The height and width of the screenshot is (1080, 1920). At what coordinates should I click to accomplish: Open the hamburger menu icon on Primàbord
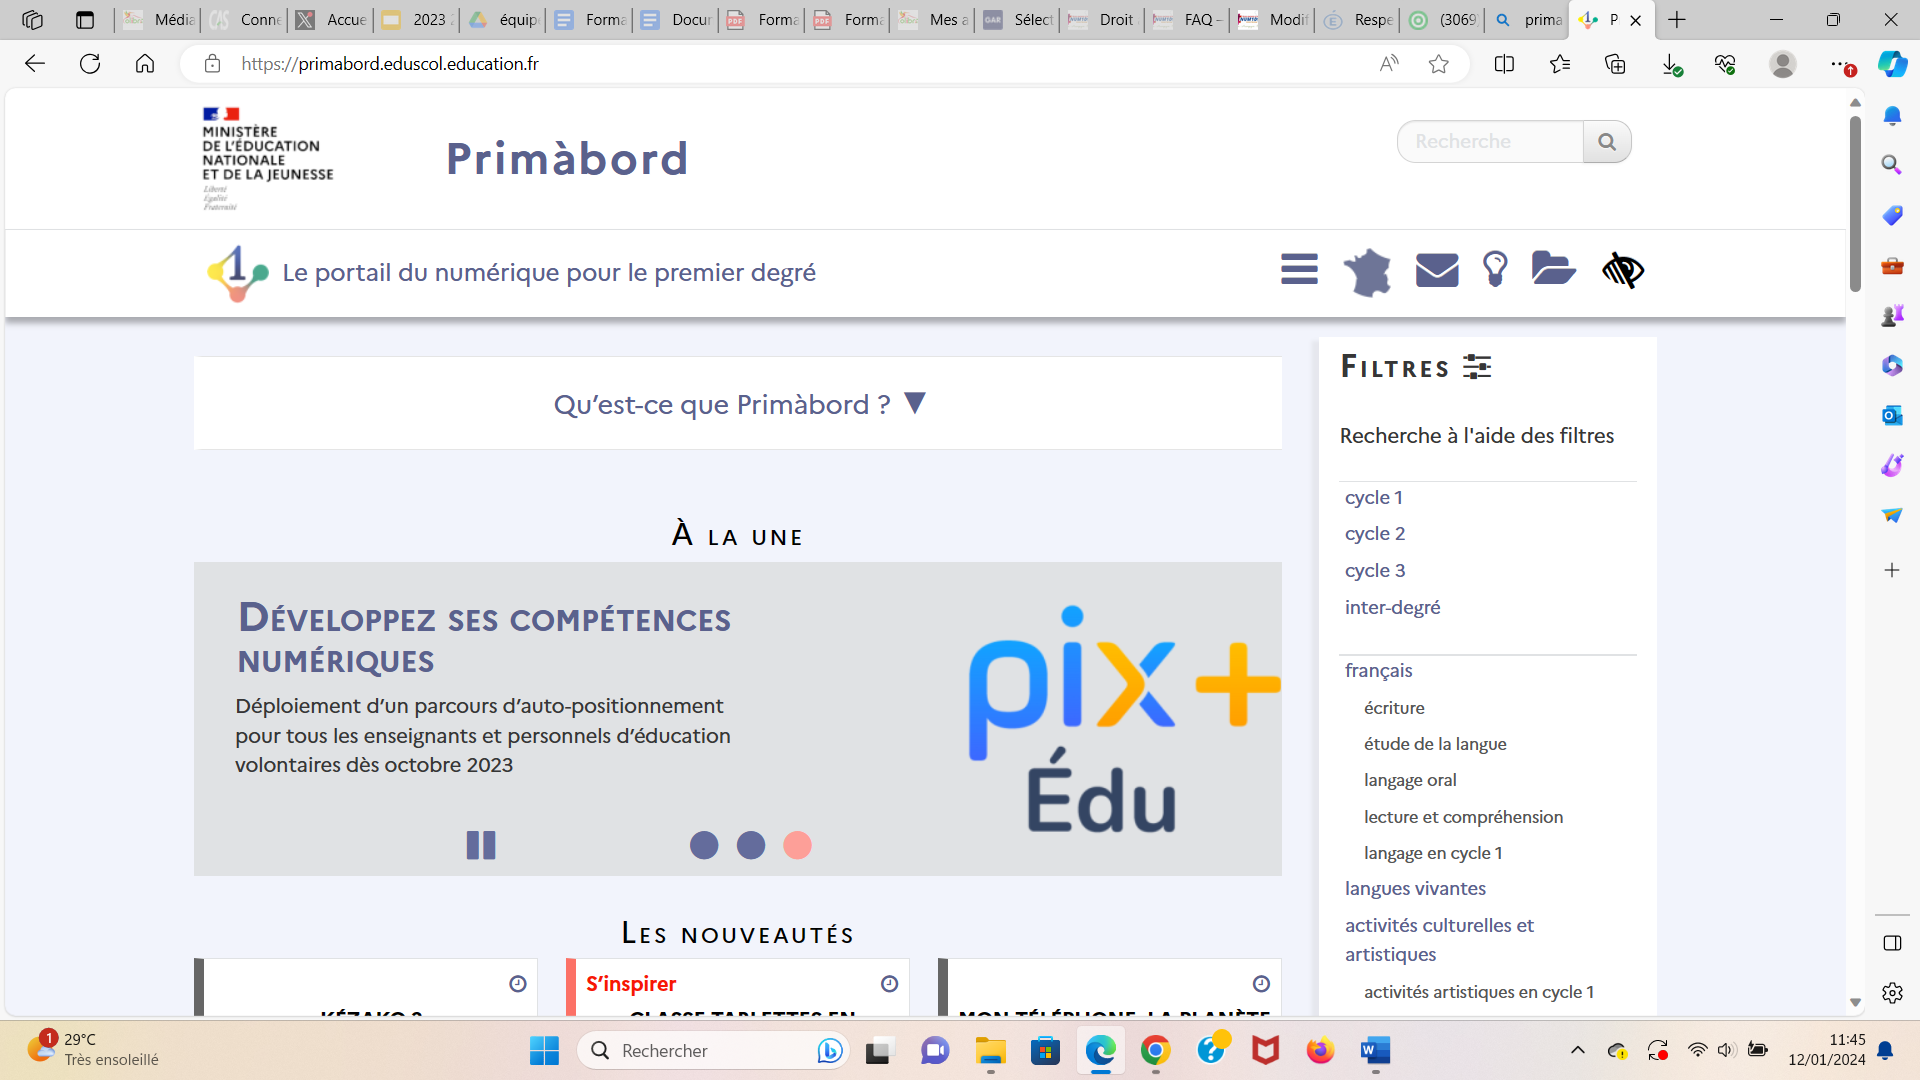1299,269
